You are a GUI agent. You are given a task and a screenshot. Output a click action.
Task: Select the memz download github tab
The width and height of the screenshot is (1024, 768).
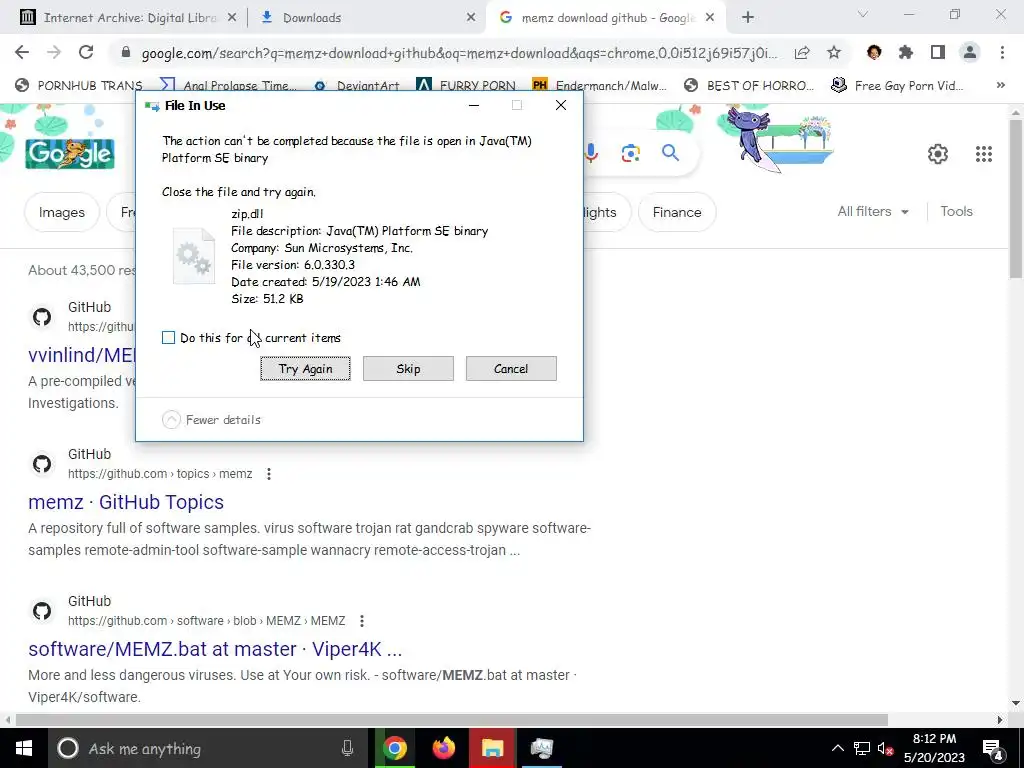tap(605, 18)
